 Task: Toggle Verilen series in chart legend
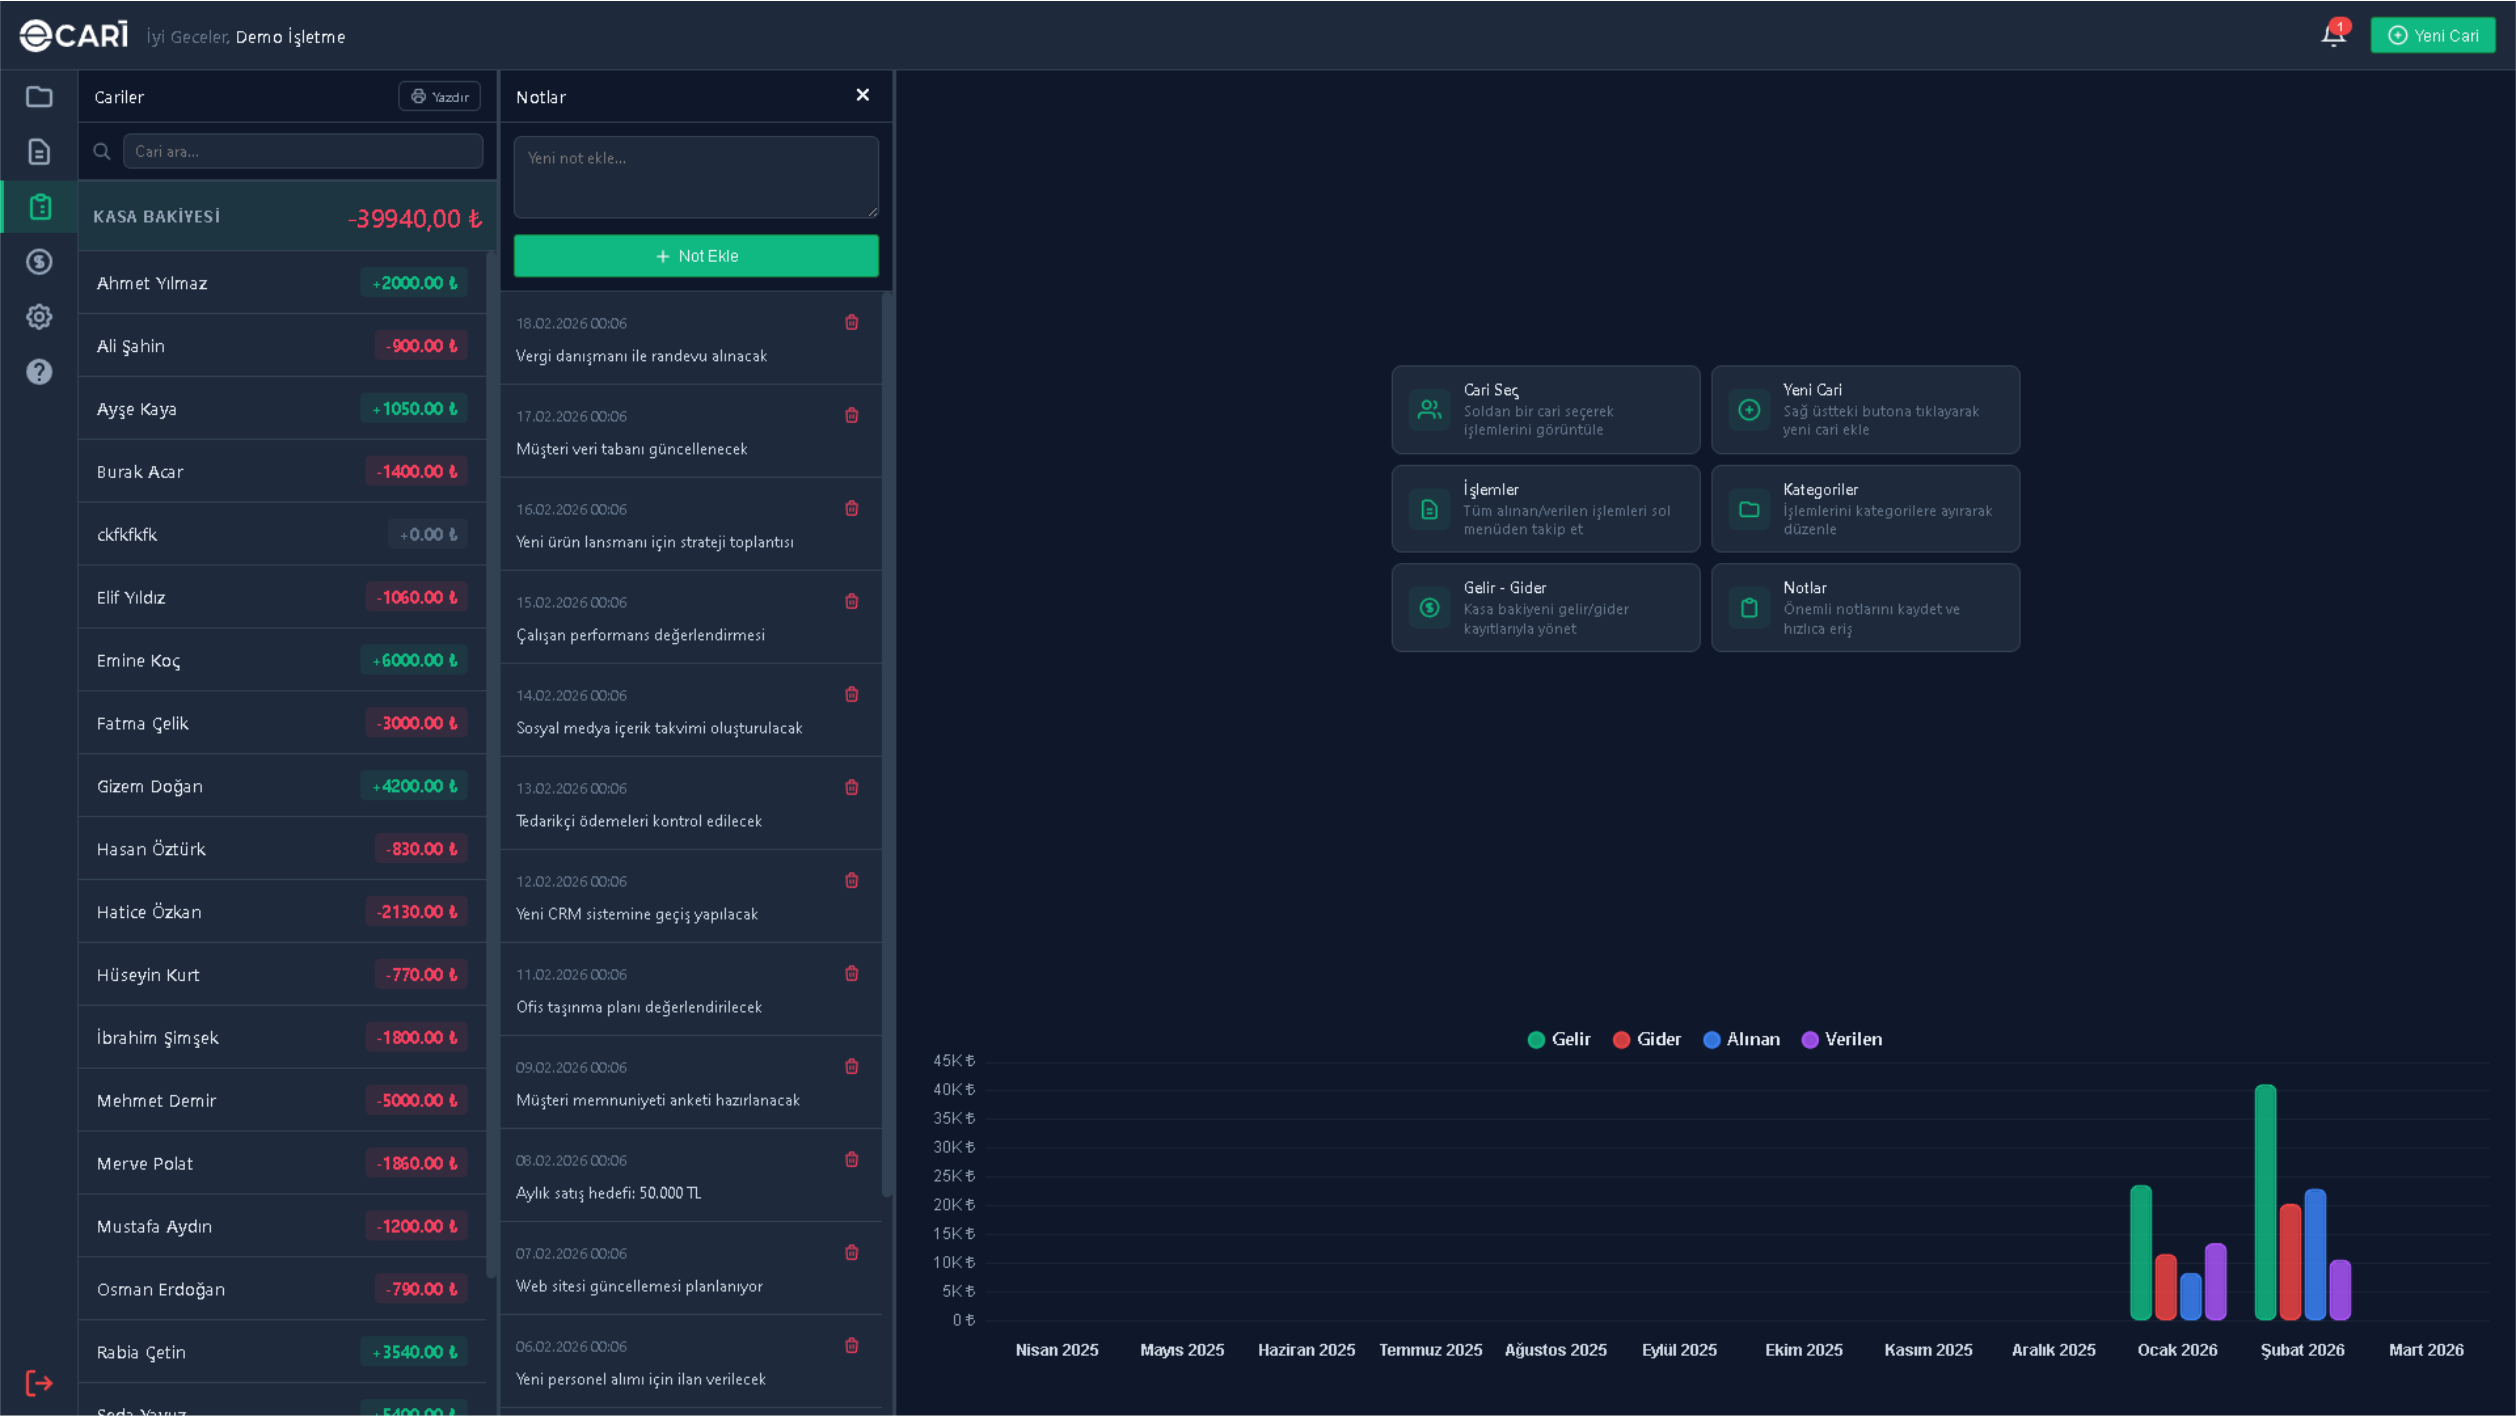[1841, 1040]
